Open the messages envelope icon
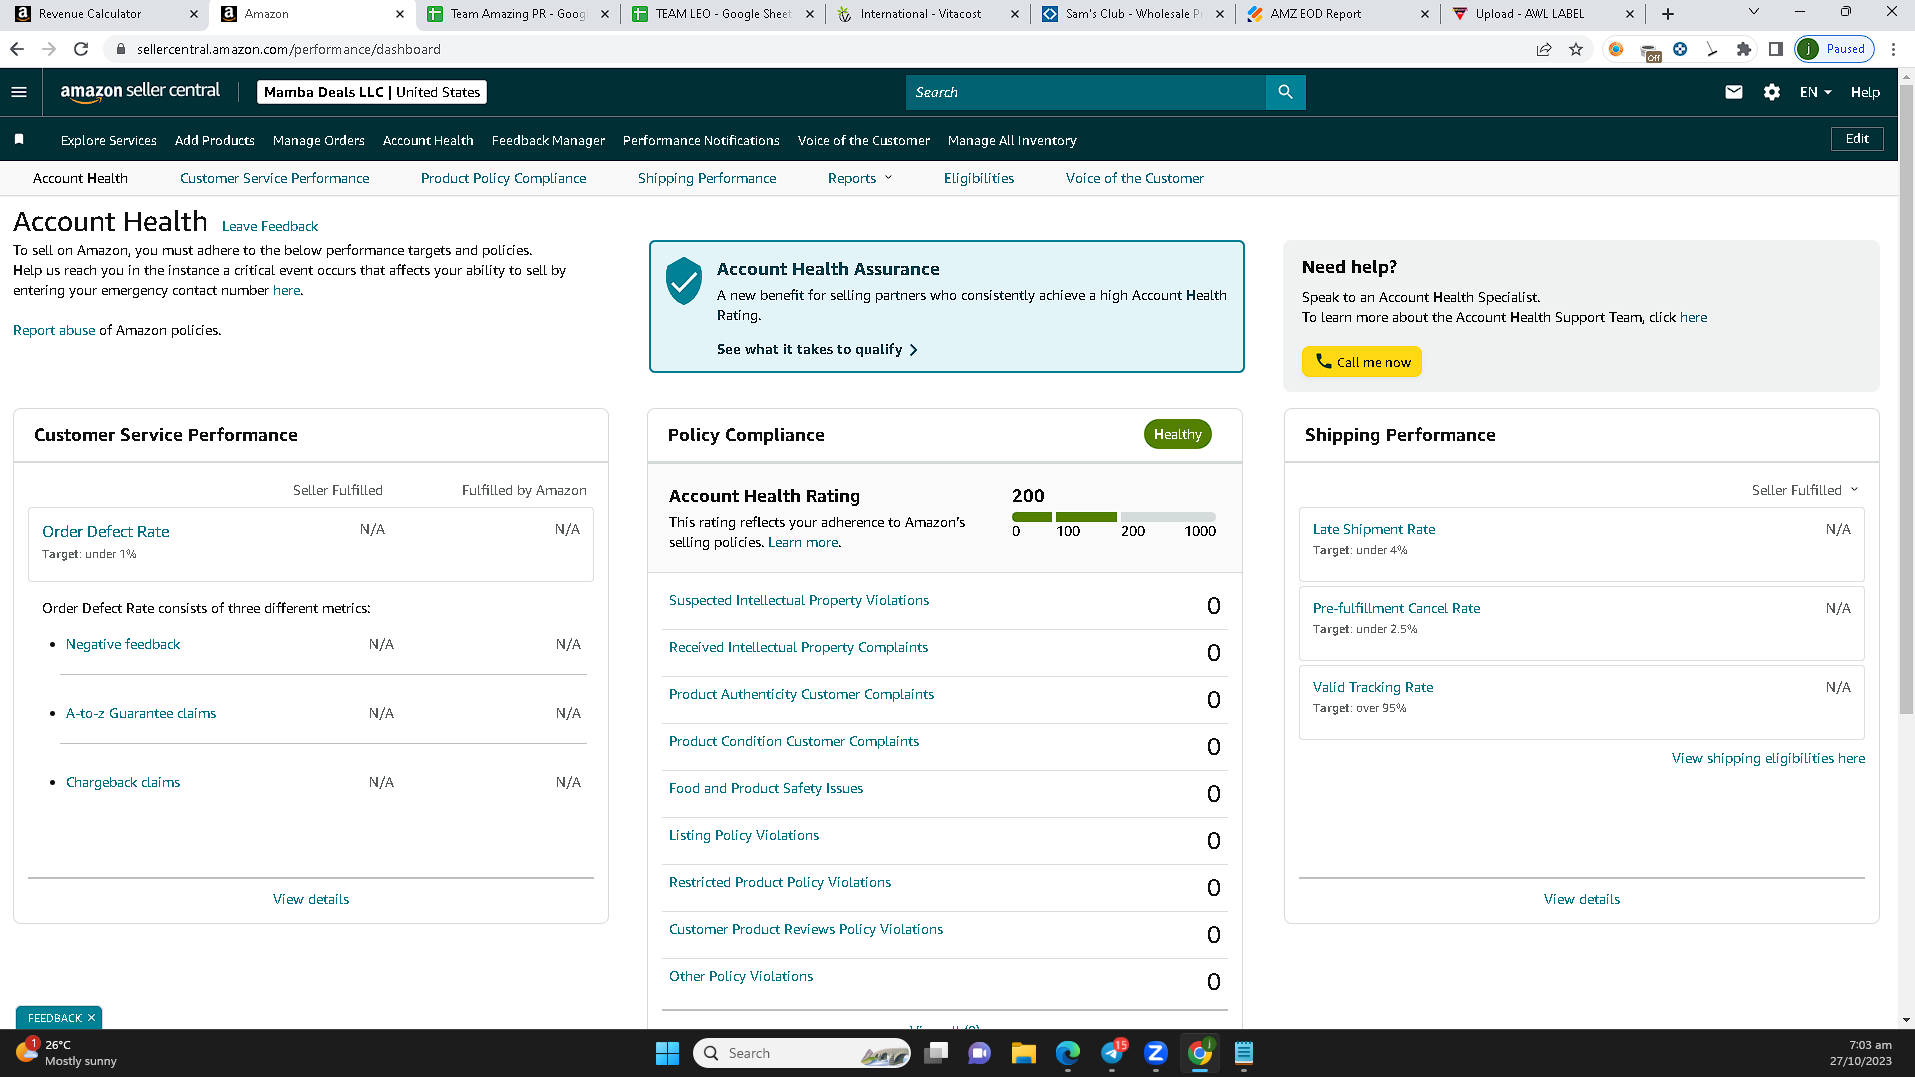This screenshot has height=1077, width=1915. coord(1734,92)
